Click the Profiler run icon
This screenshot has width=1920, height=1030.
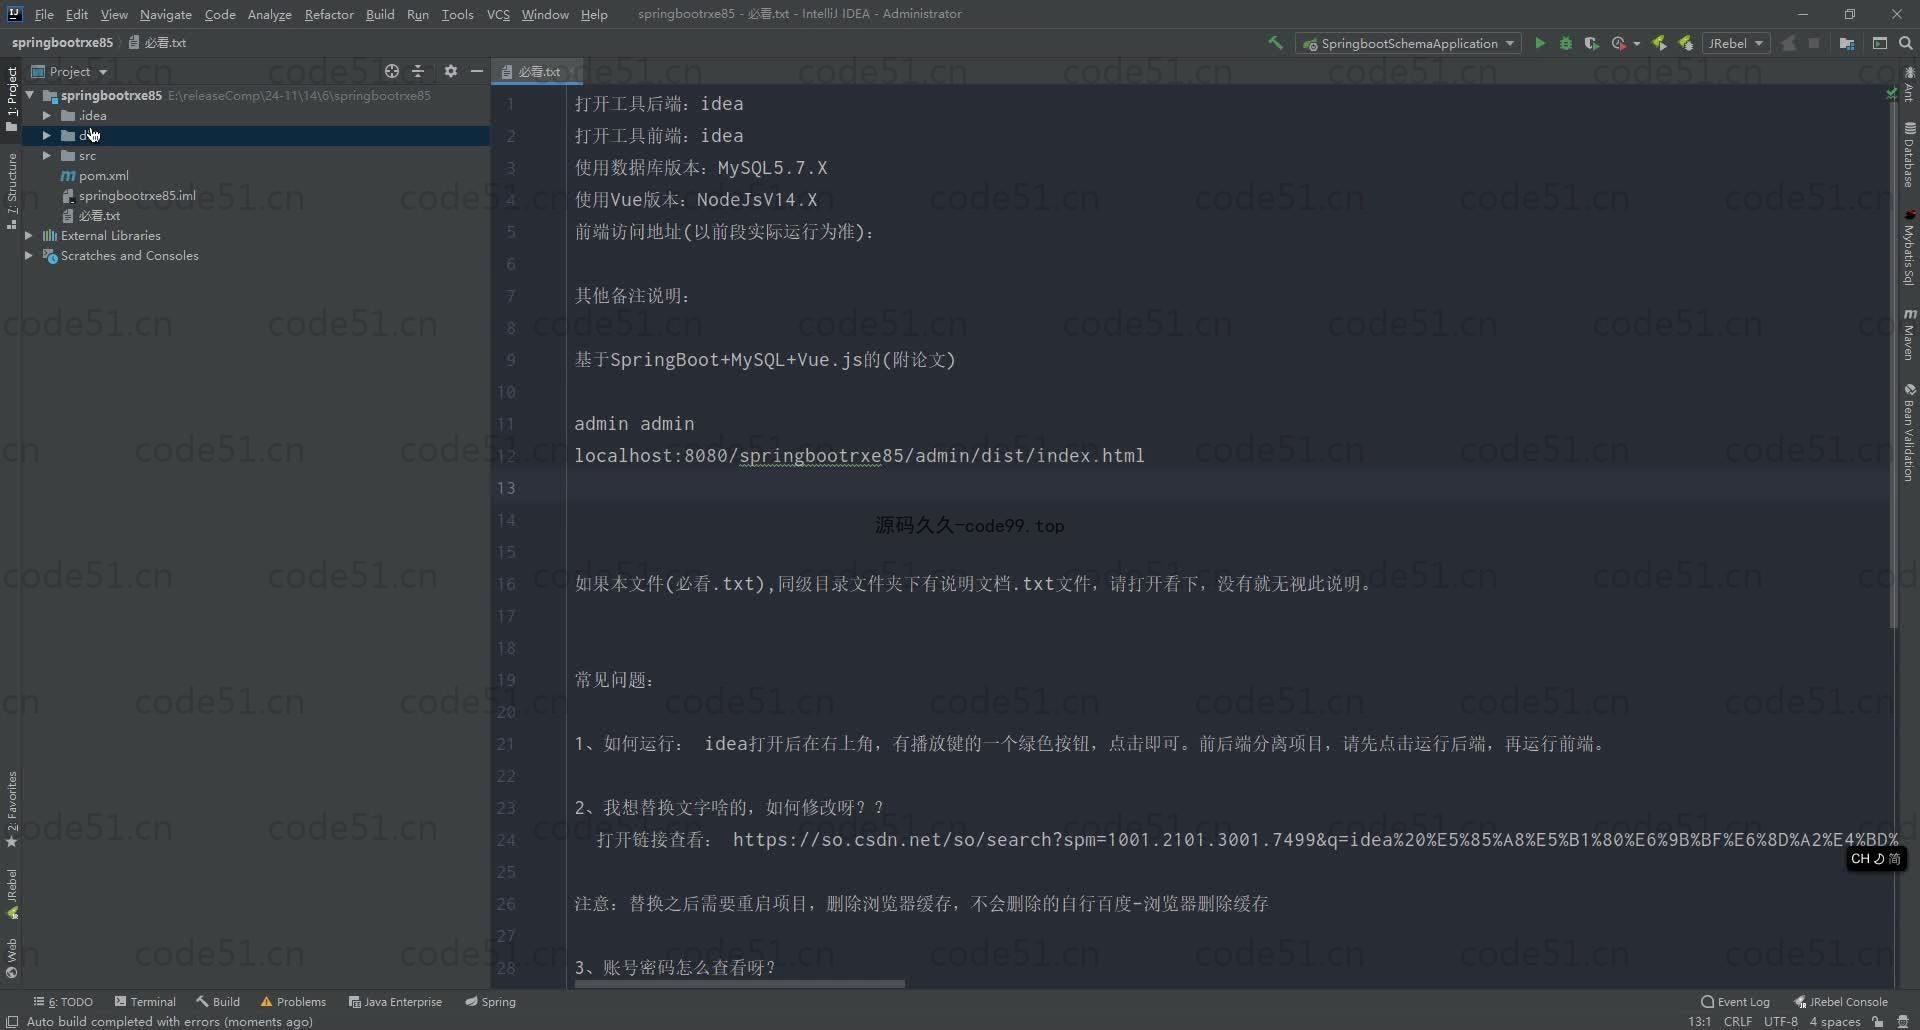point(1619,43)
